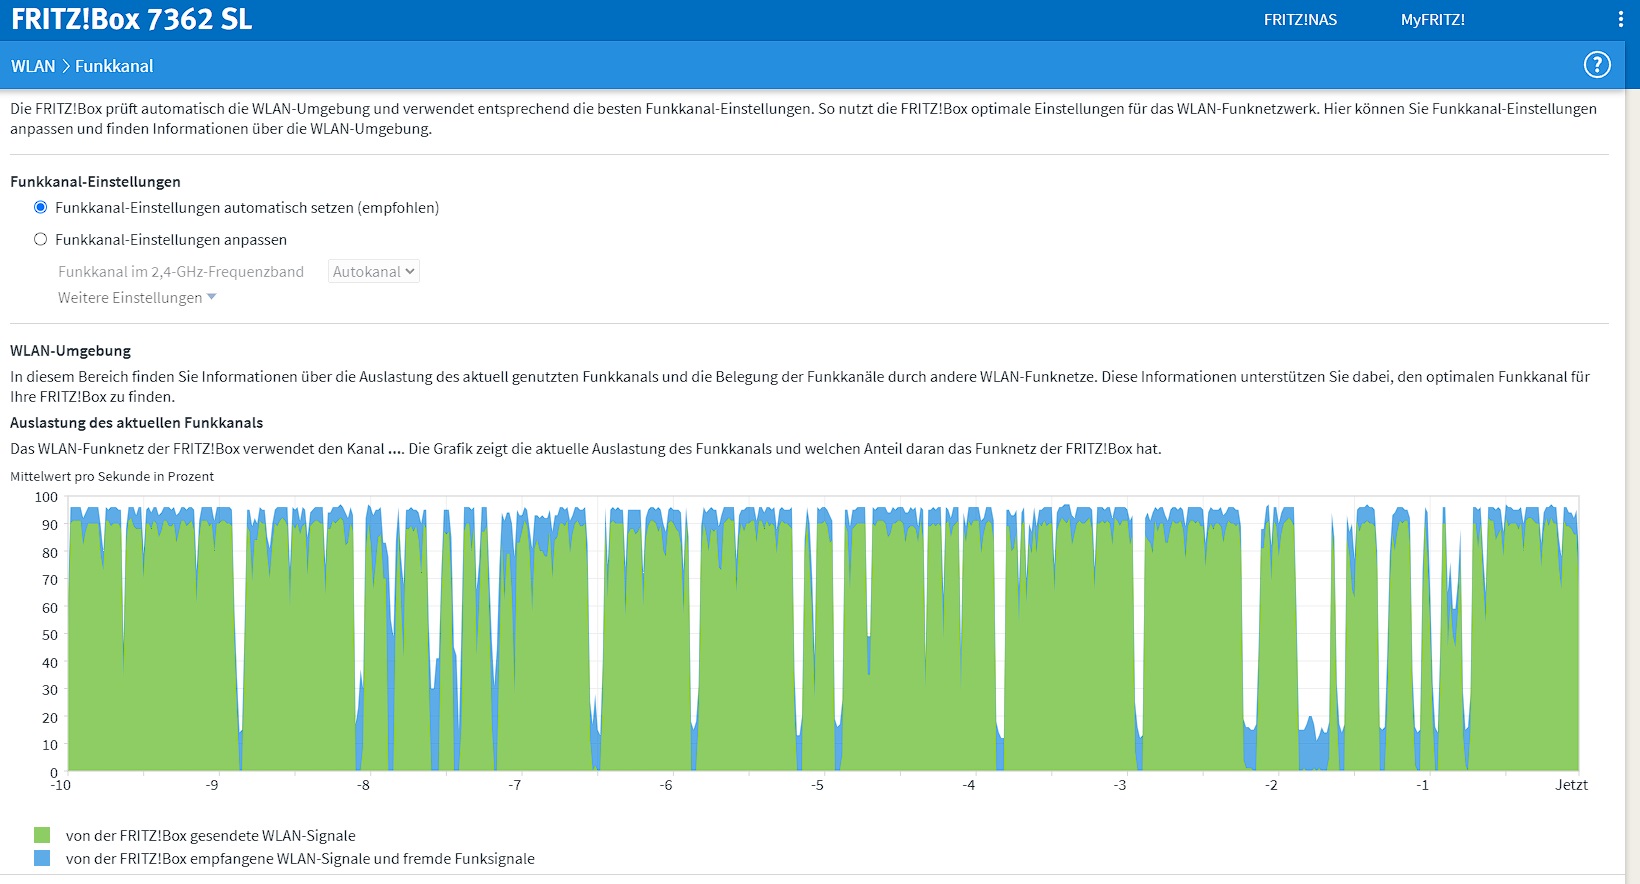The height and width of the screenshot is (884, 1640).
Task: Click 'WLAN-Umgebung' section heading
Action: (71, 351)
